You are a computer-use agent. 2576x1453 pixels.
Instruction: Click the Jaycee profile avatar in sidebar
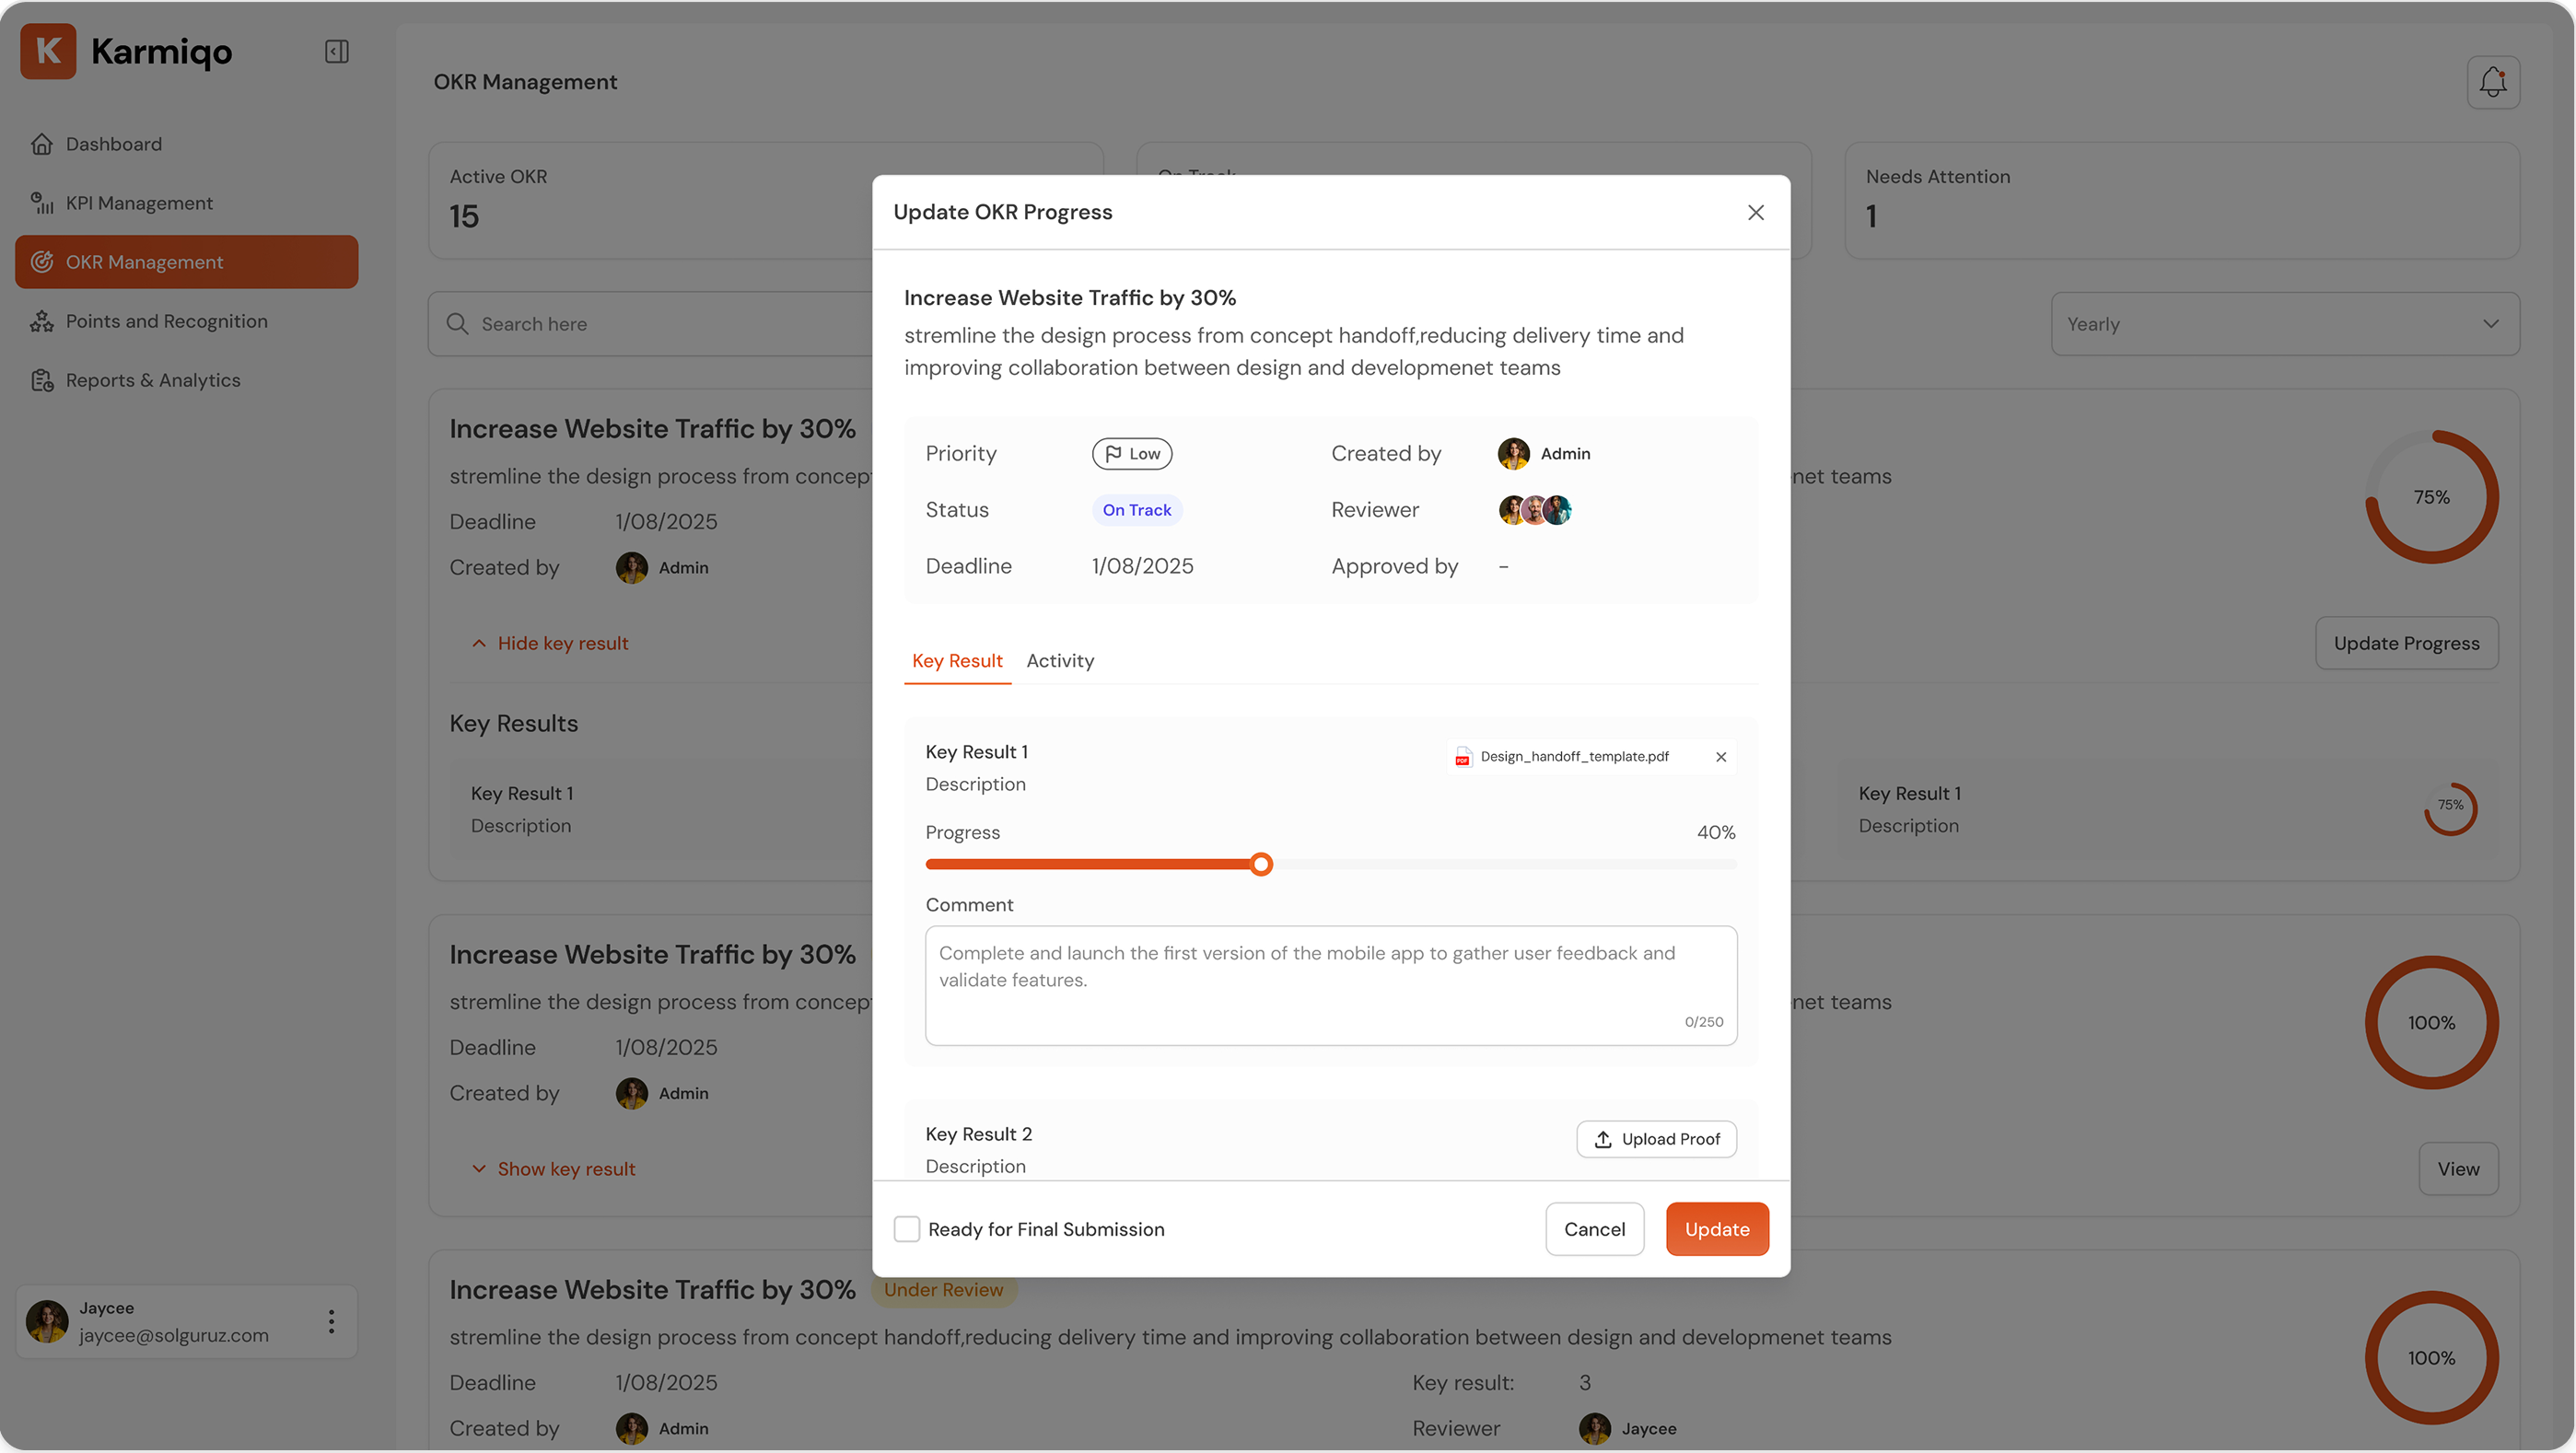coord(47,1322)
